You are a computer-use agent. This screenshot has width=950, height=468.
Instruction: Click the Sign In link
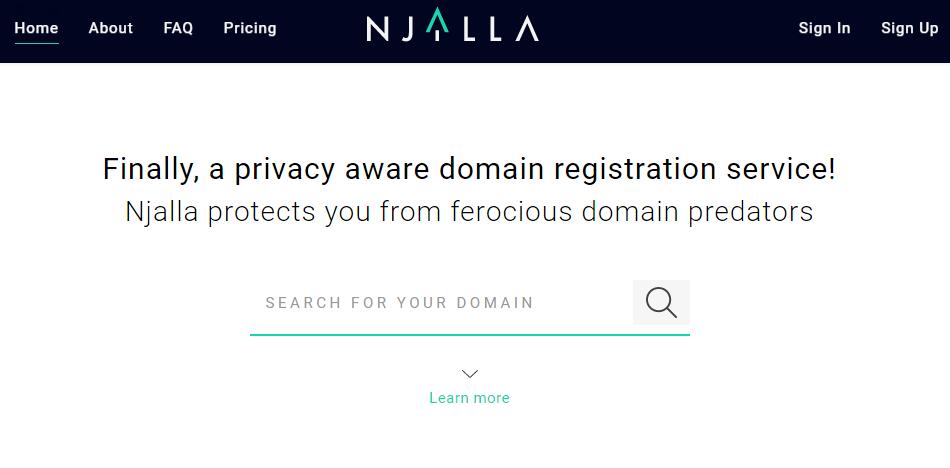(x=824, y=28)
